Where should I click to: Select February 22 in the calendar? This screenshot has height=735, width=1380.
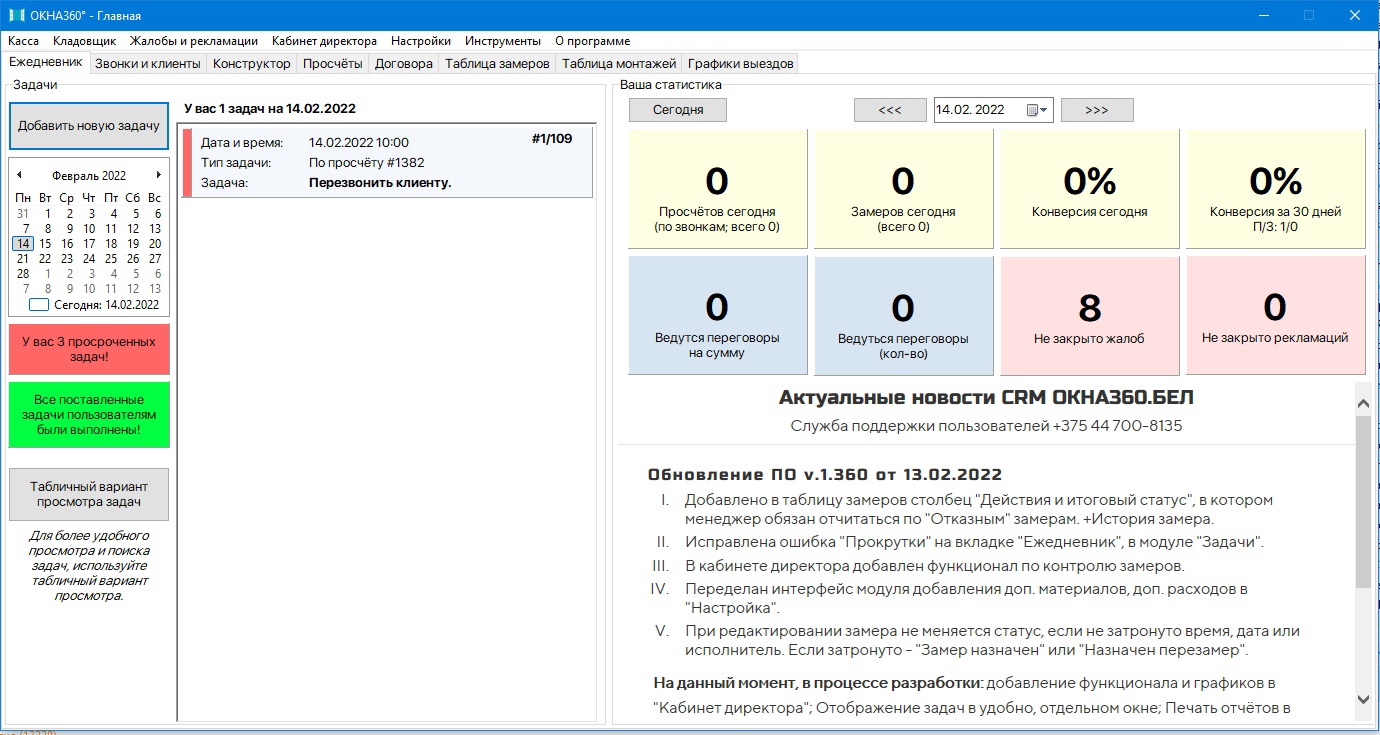pos(45,258)
